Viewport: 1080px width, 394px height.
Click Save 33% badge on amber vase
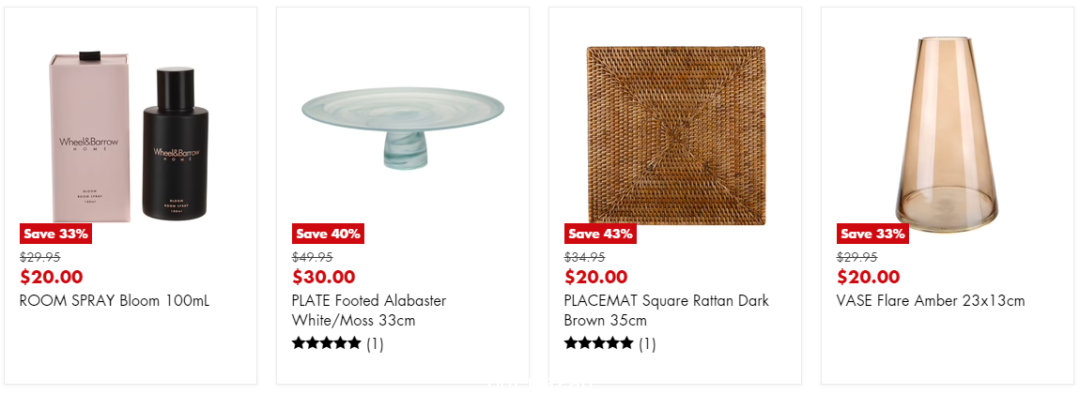point(873,234)
